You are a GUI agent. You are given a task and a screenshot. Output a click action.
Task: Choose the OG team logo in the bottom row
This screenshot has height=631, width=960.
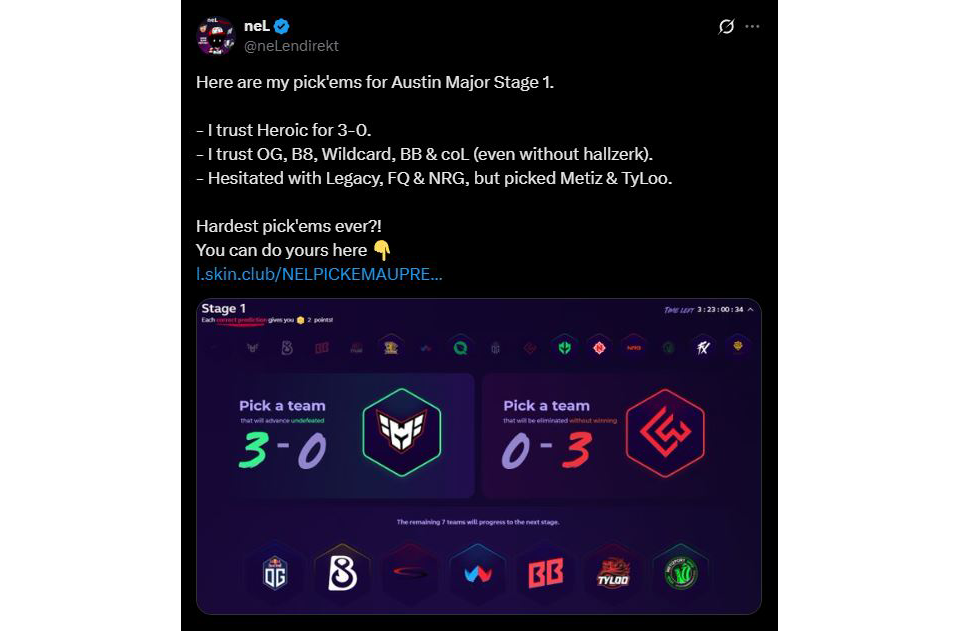[275, 573]
